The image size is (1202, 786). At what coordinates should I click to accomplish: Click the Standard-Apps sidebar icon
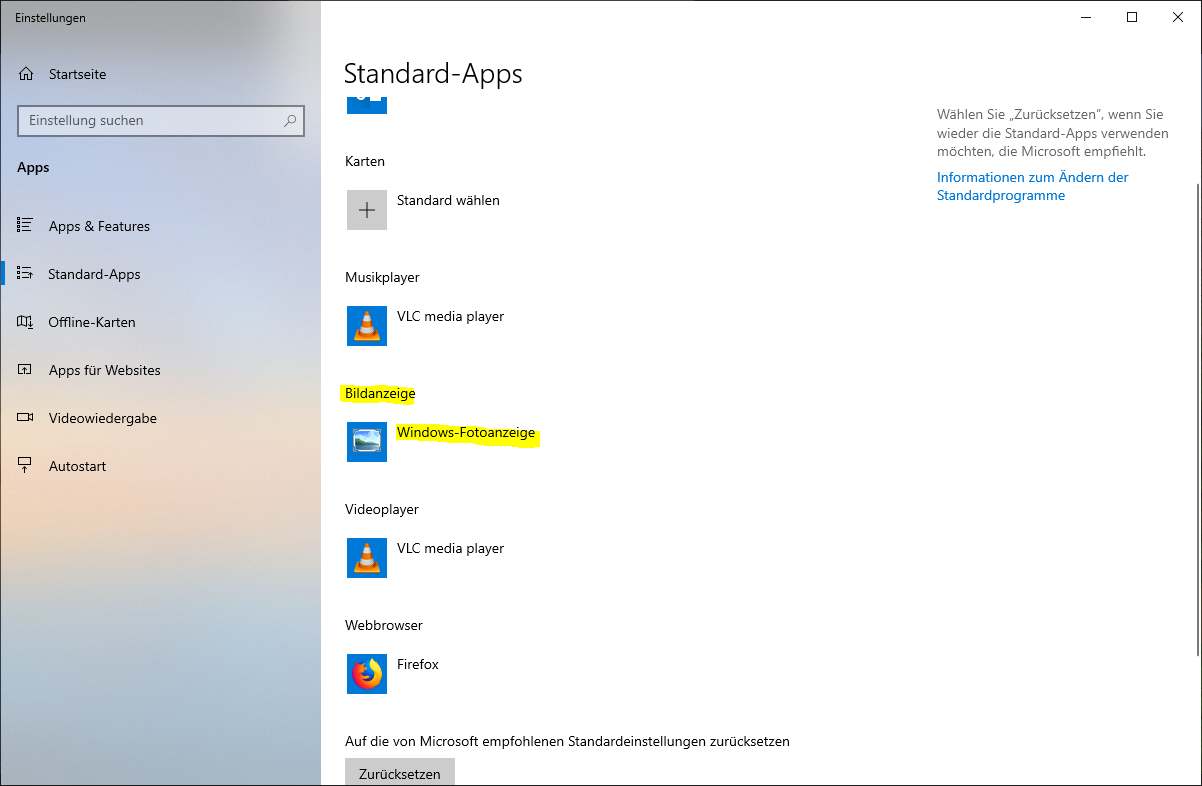(x=26, y=274)
